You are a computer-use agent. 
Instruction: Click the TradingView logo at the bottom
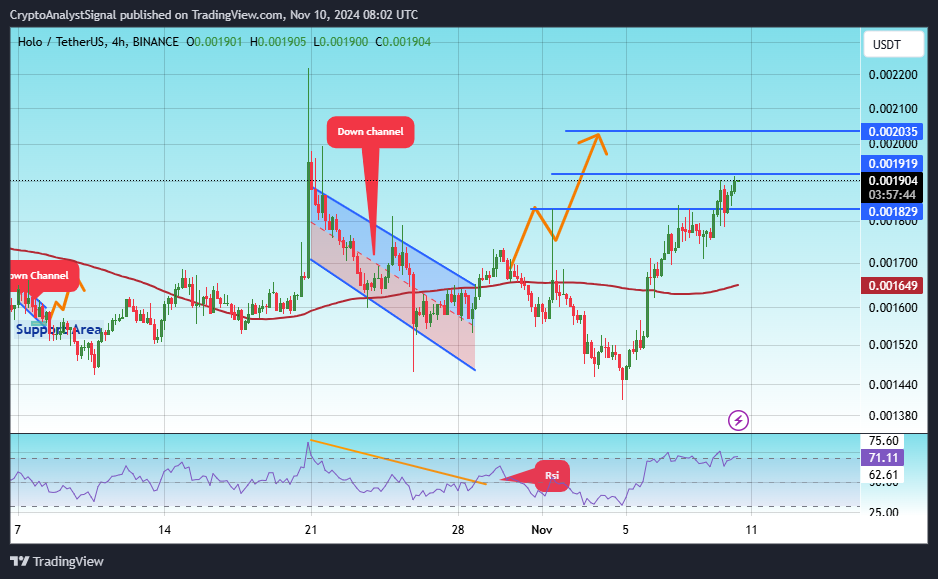coord(57,561)
